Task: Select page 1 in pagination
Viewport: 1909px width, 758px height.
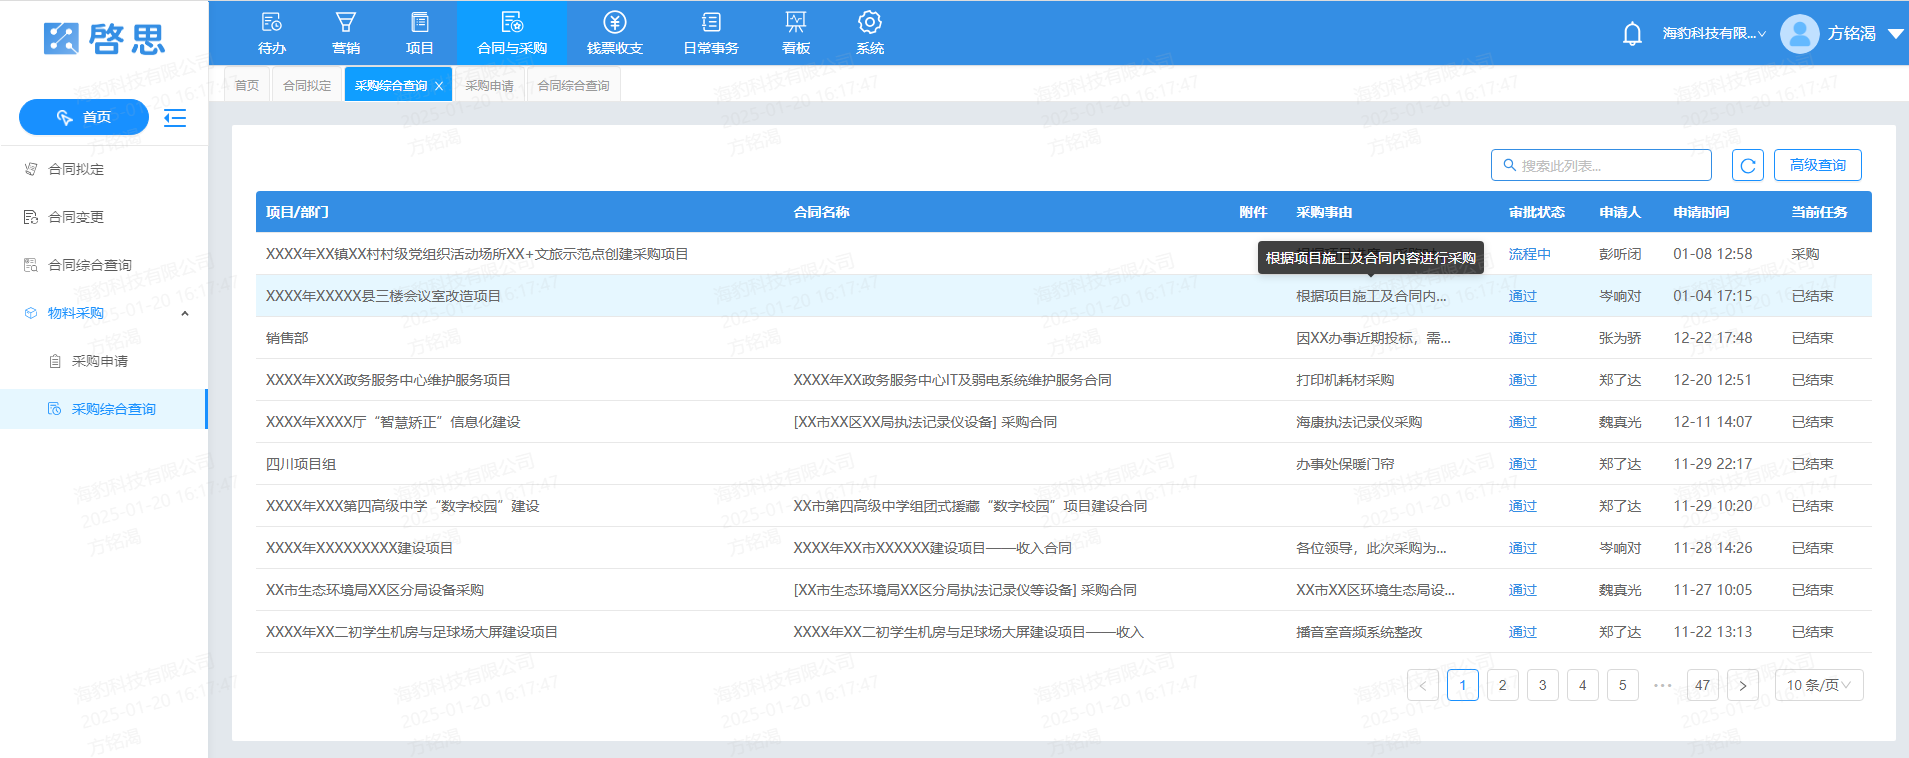Action: 1462,685
